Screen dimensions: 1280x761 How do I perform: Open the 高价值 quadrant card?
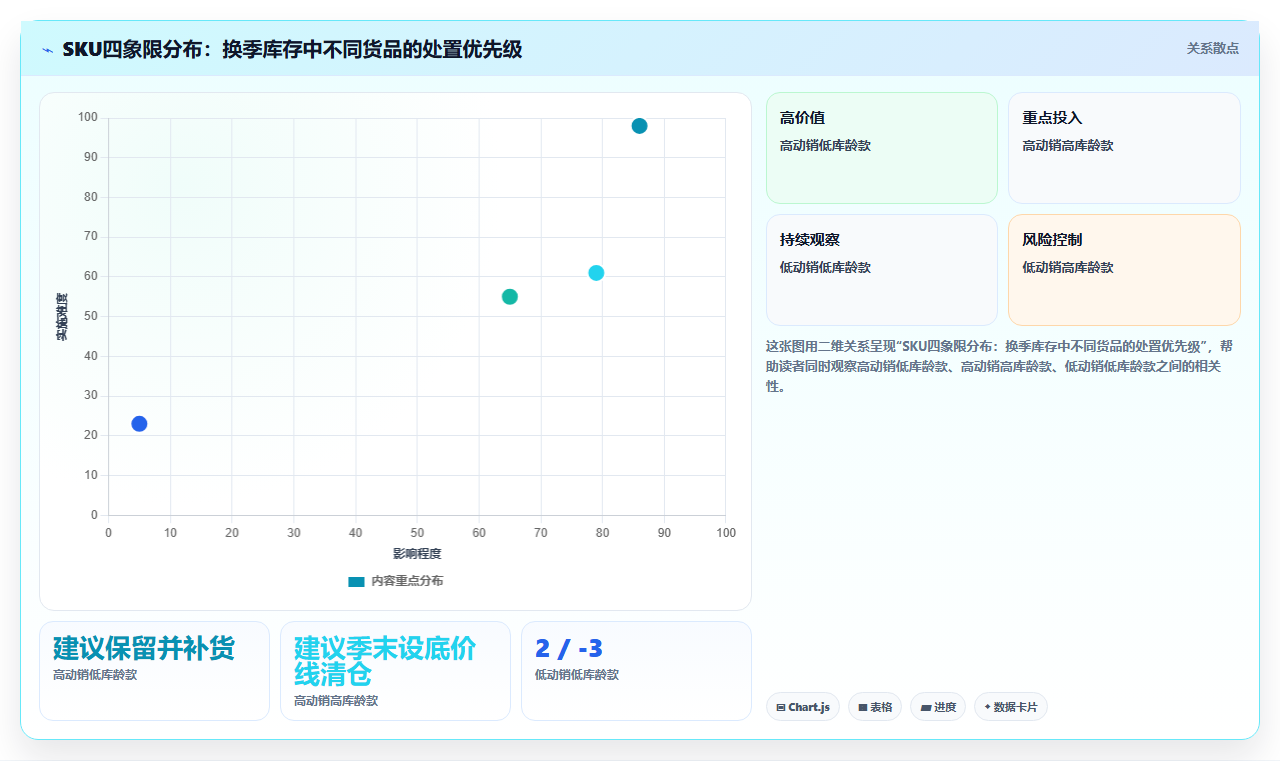(x=882, y=148)
